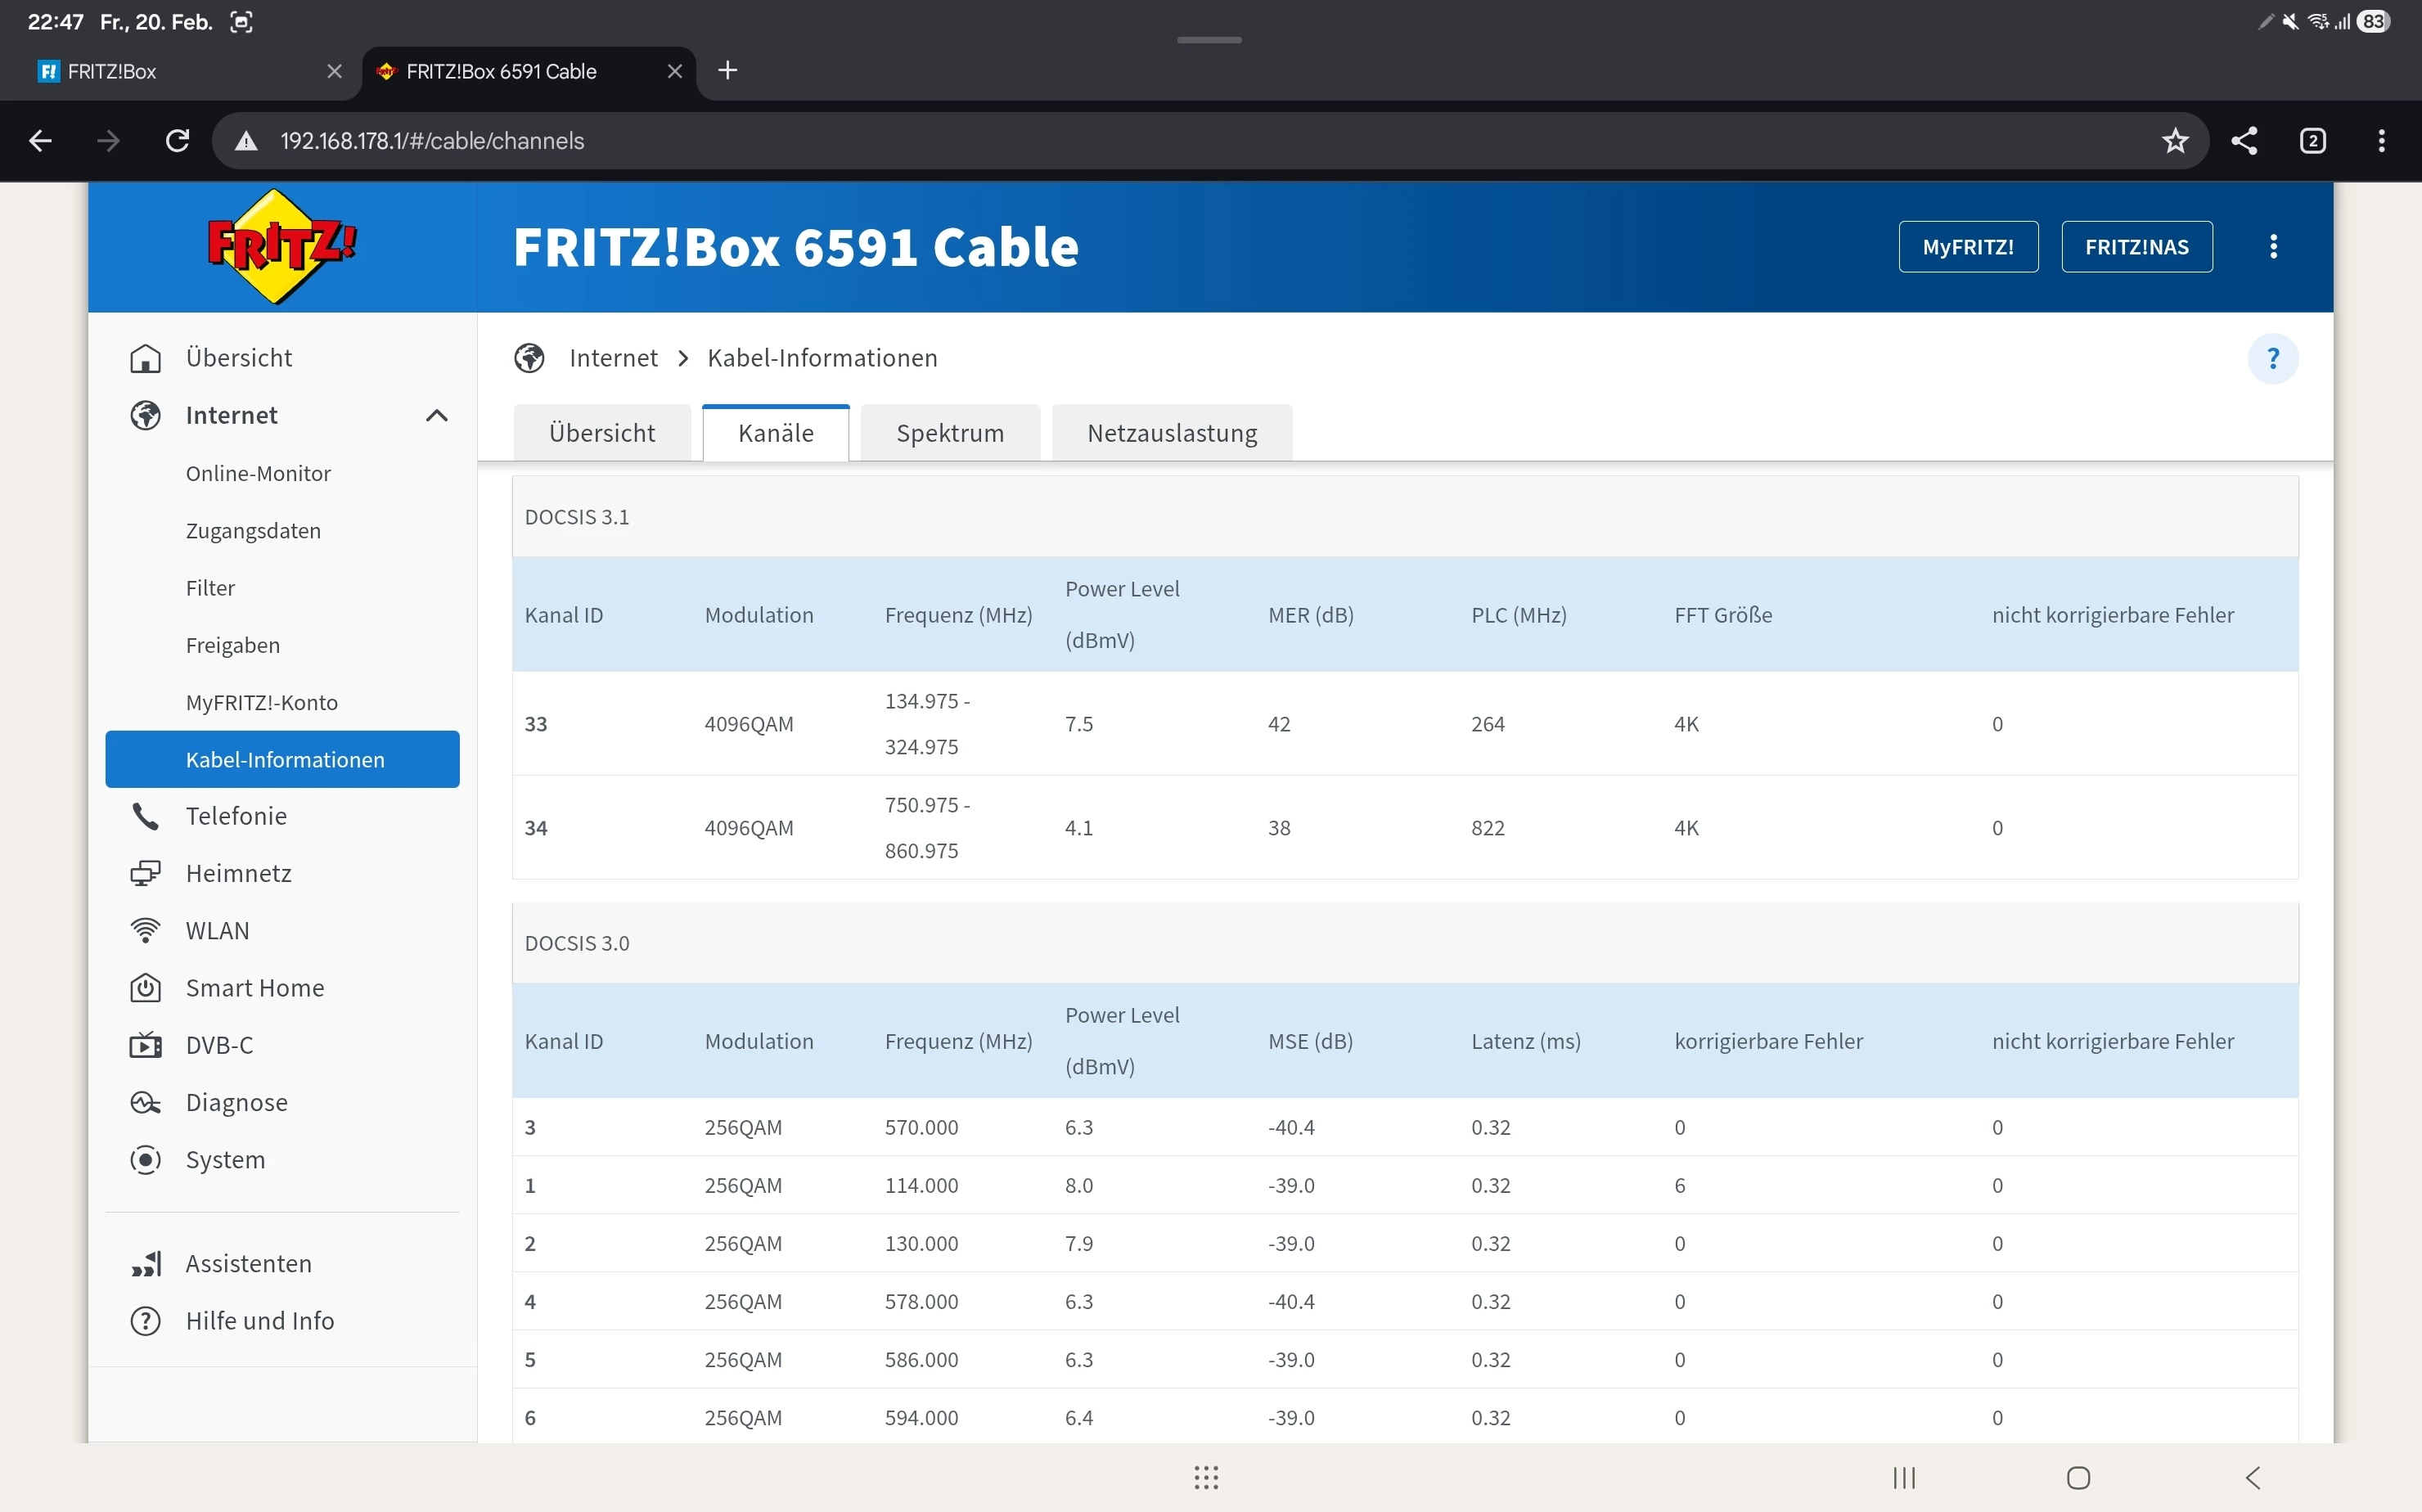The image size is (2422, 1512).
Task: Open the help question mark icon
Action: (x=2272, y=359)
